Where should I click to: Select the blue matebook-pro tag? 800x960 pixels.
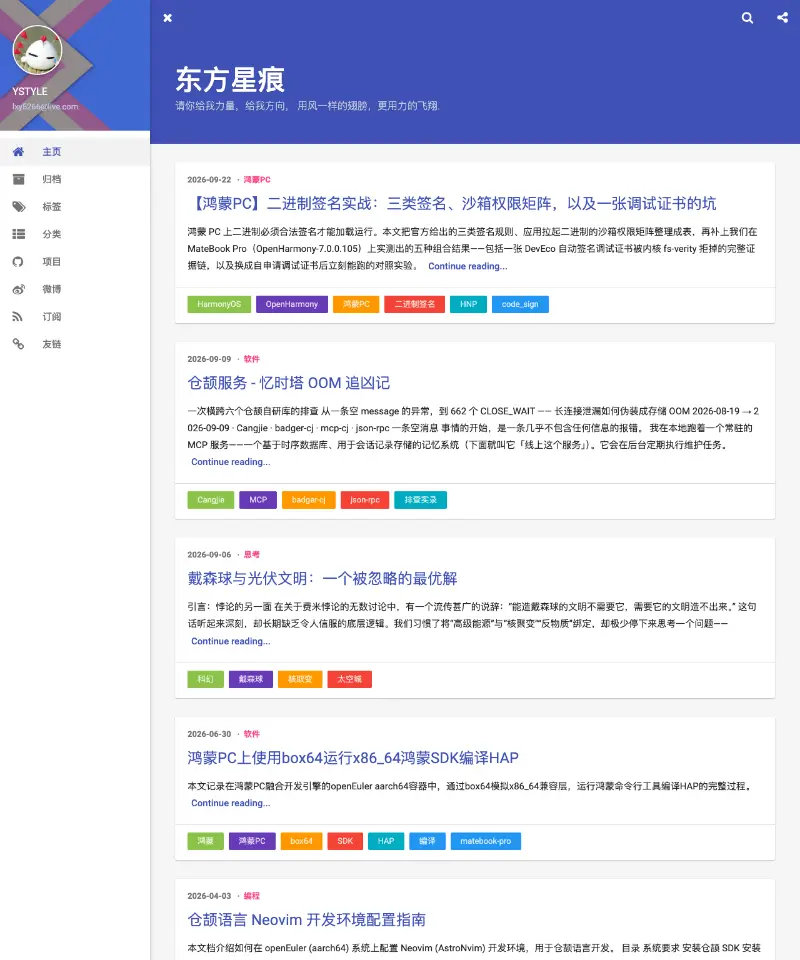pos(486,841)
